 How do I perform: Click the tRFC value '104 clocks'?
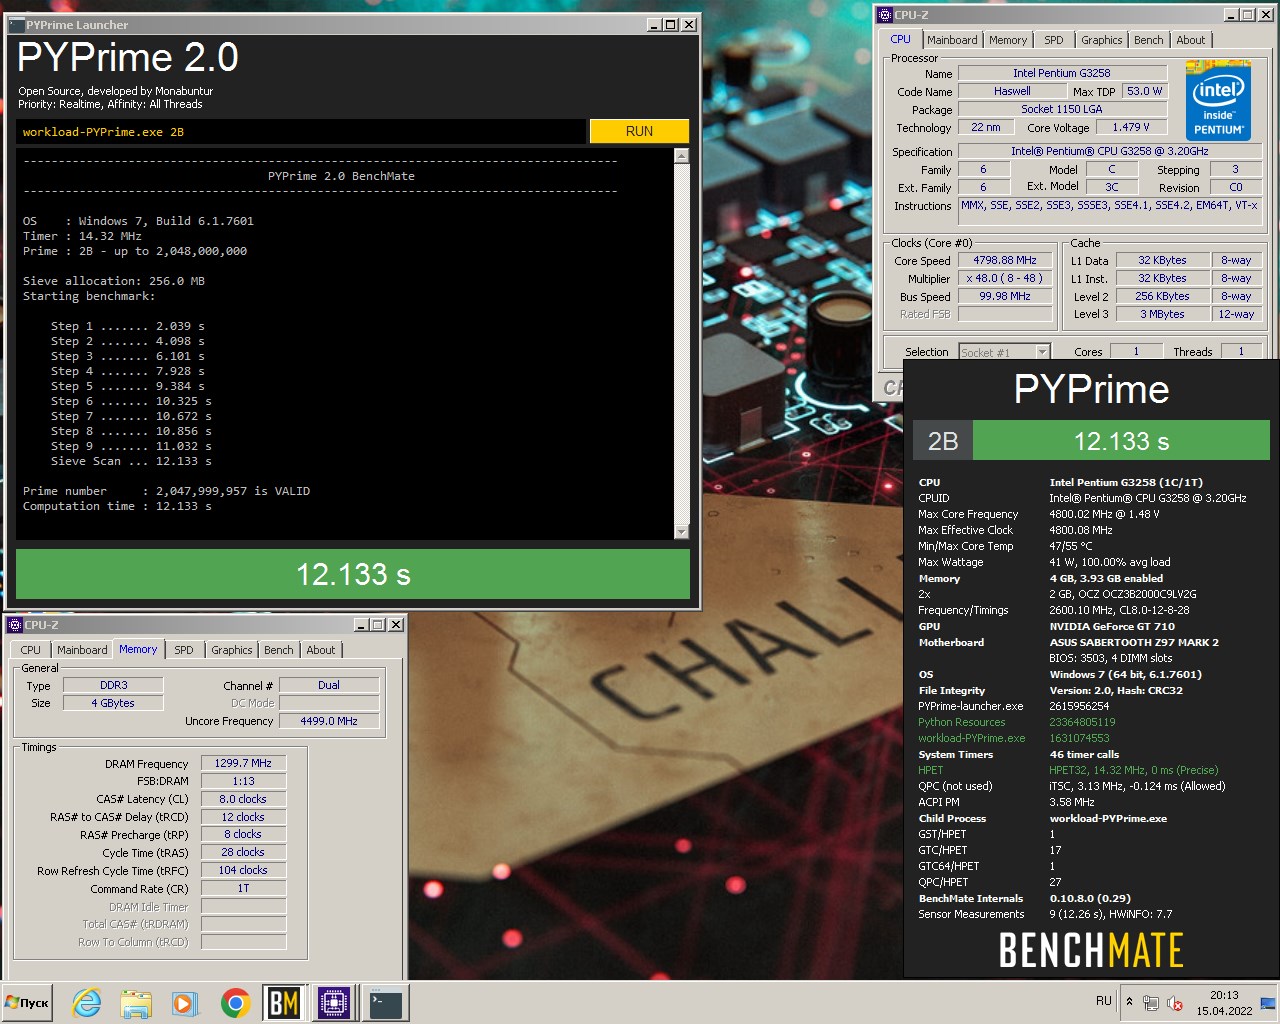tap(243, 870)
